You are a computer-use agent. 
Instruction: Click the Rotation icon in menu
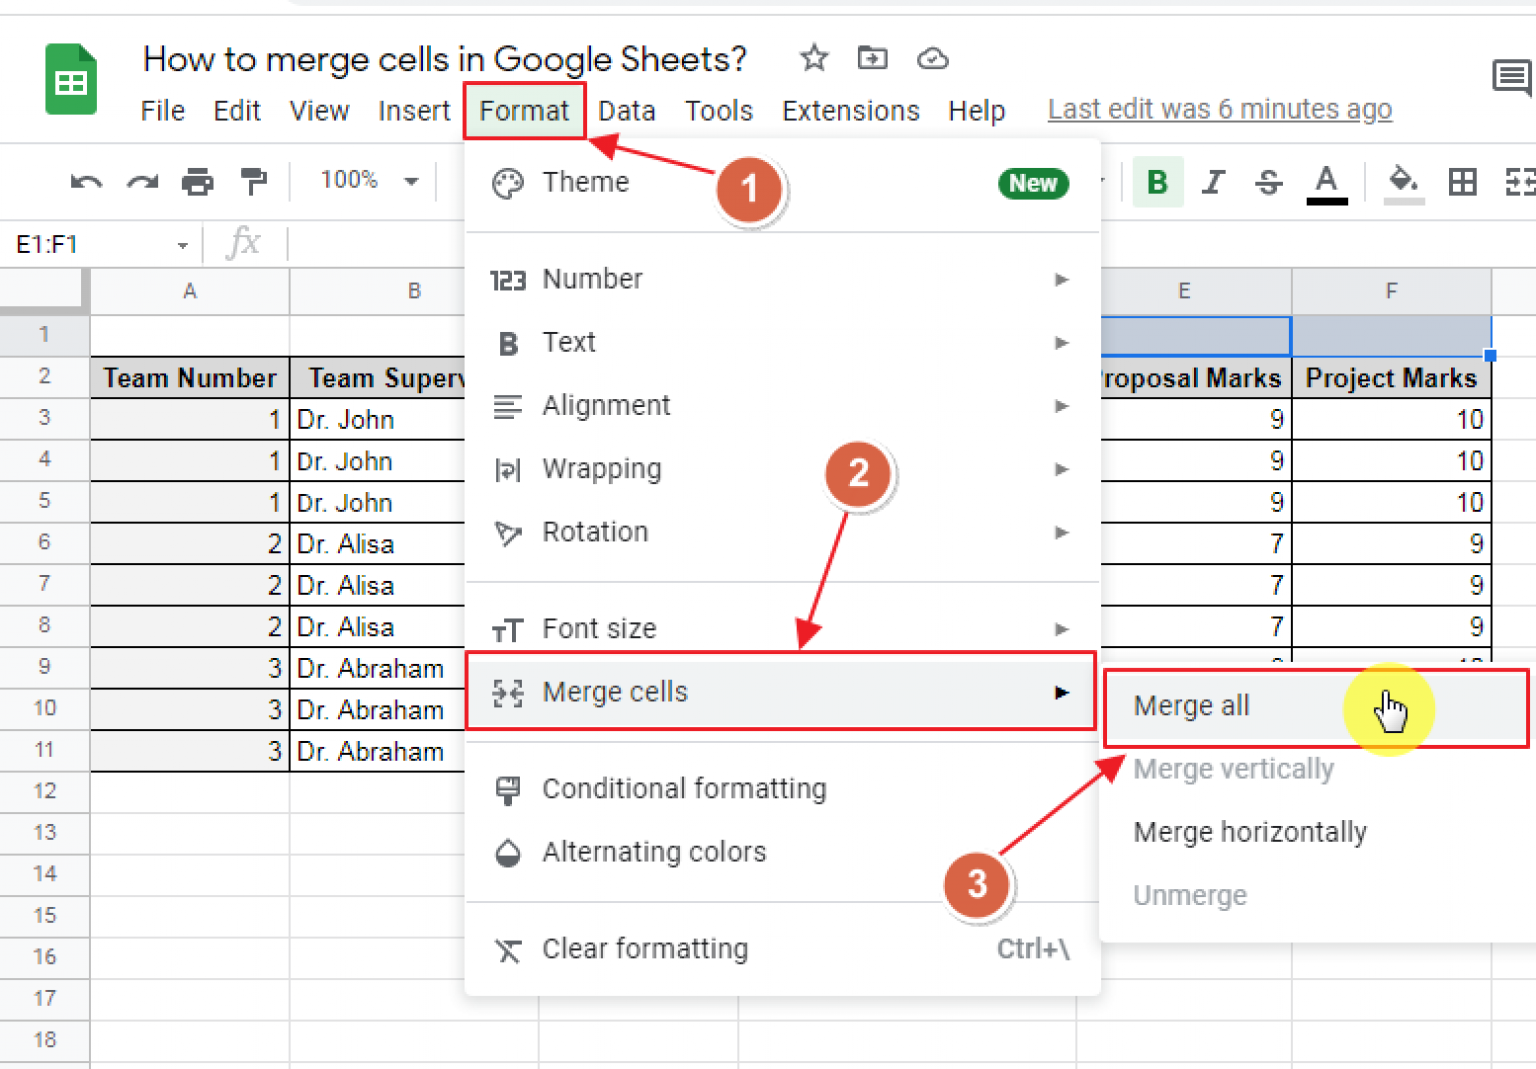tap(508, 533)
